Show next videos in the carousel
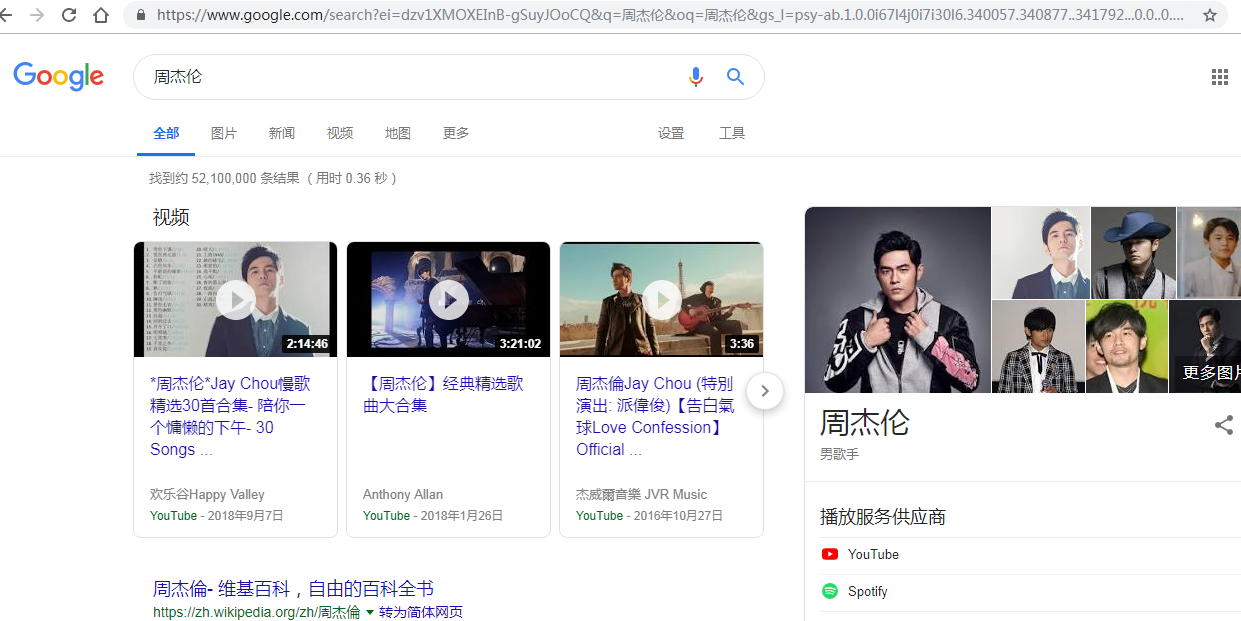Viewport: 1241px width, 621px height. click(765, 391)
